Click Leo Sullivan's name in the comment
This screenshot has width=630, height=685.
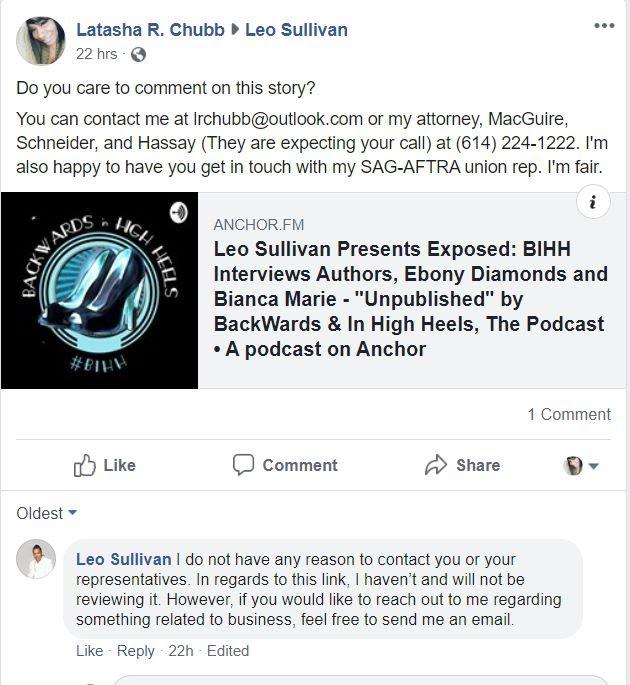124,559
